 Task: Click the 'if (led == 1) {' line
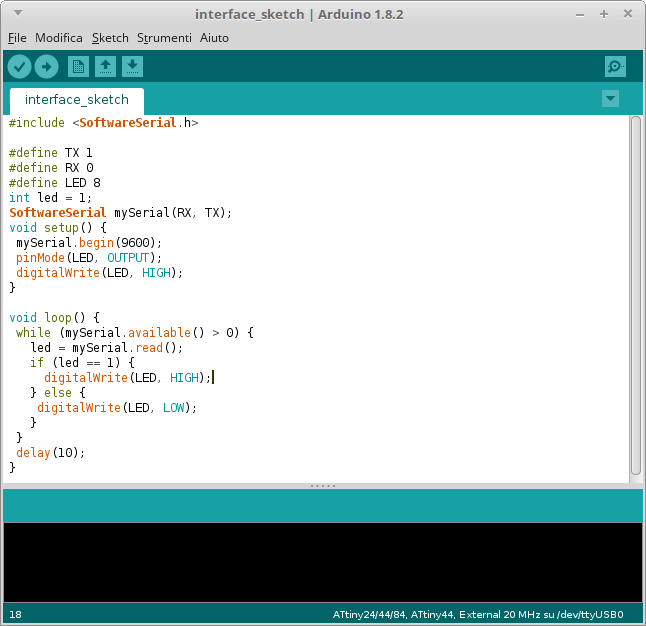[82, 363]
